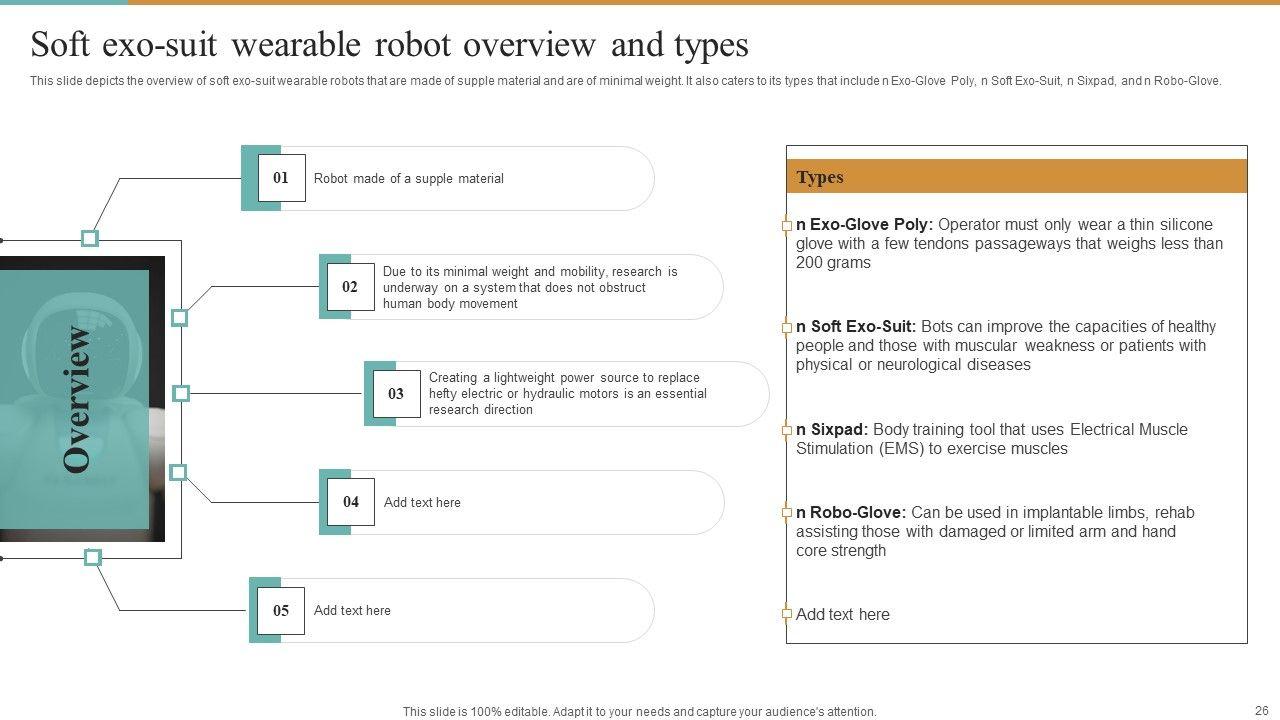Select the 'Robot made of a supple material' text
Viewport: 1280px width, 720px height.
coord(408,179)
